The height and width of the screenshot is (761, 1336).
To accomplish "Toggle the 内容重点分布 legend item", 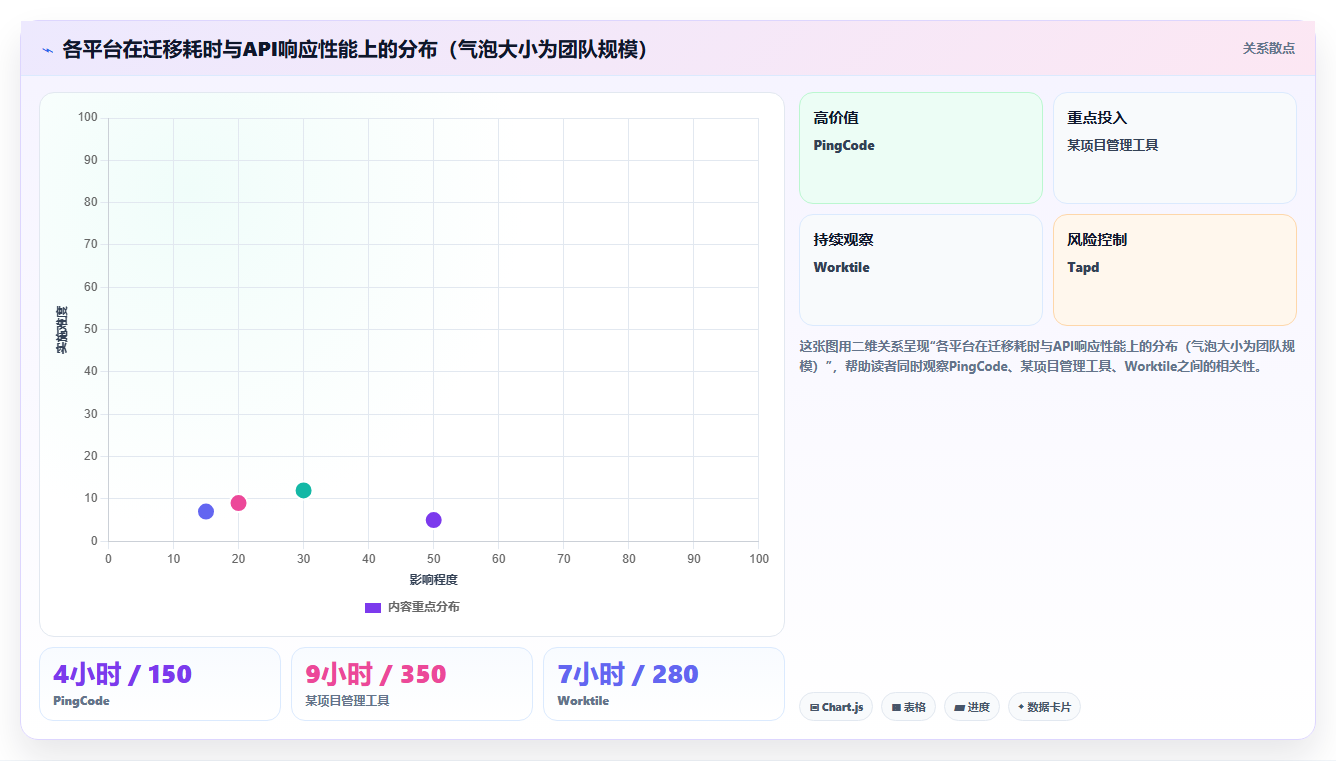I will (412, 607).
